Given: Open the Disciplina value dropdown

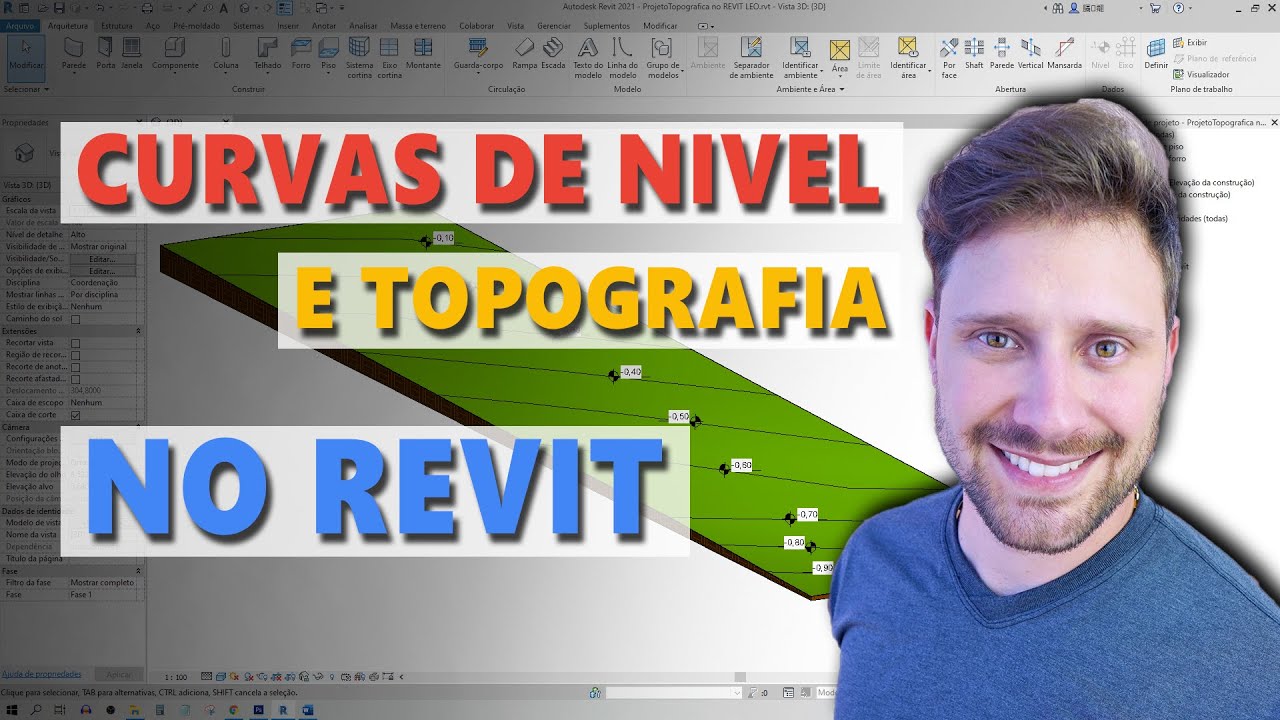Looking at the screenshot, I should pyautogui.click(x=105, y=283).
